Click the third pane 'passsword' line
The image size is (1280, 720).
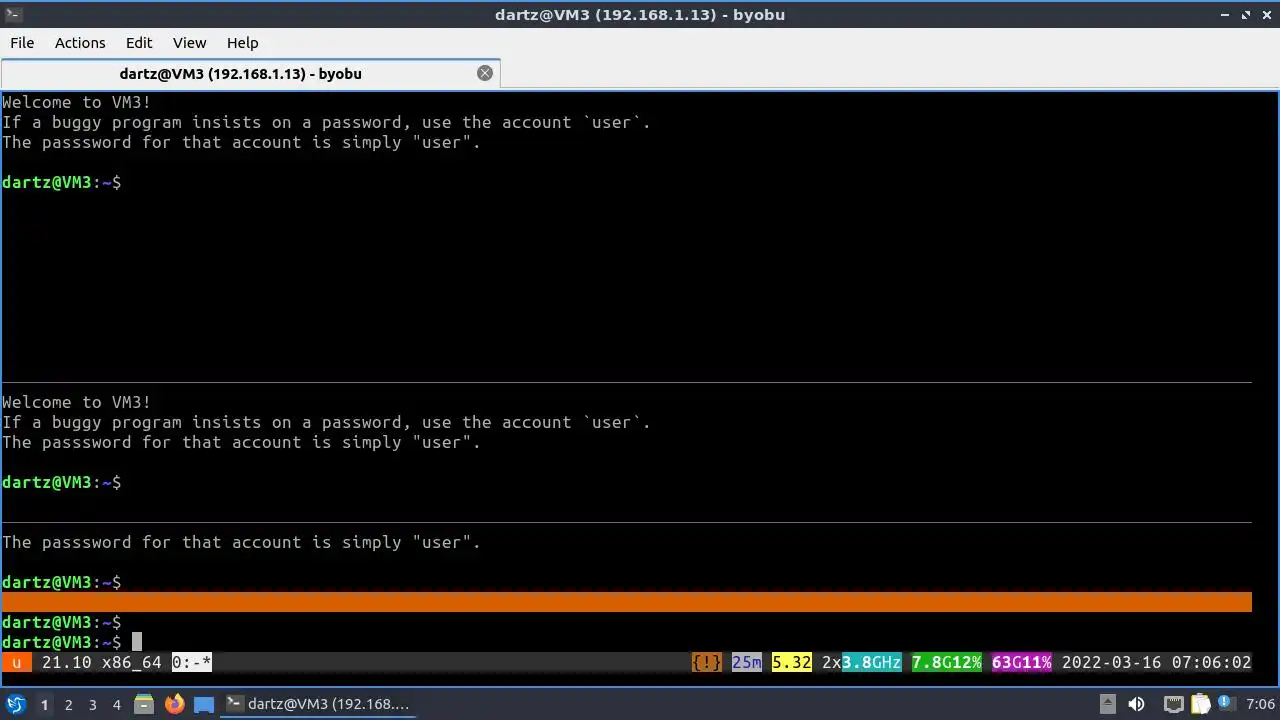click(x=242, y=542)
